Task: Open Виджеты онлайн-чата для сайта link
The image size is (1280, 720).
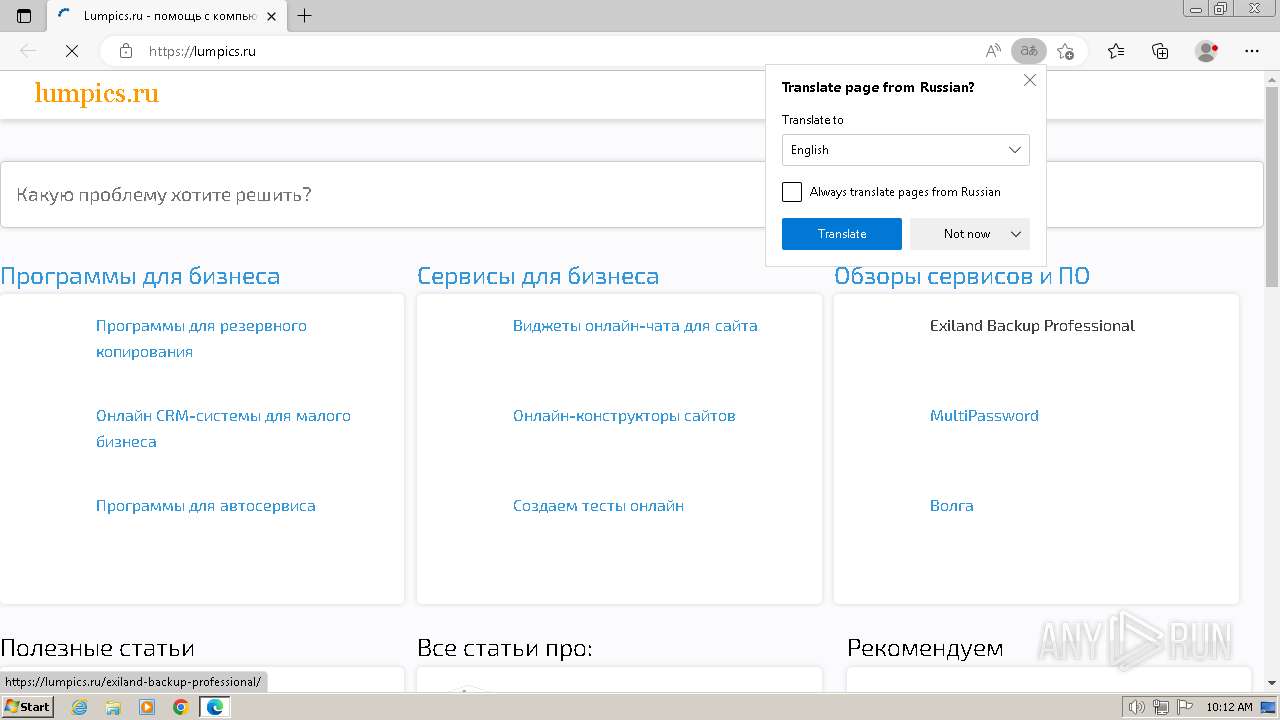Action: coord(635,326)
